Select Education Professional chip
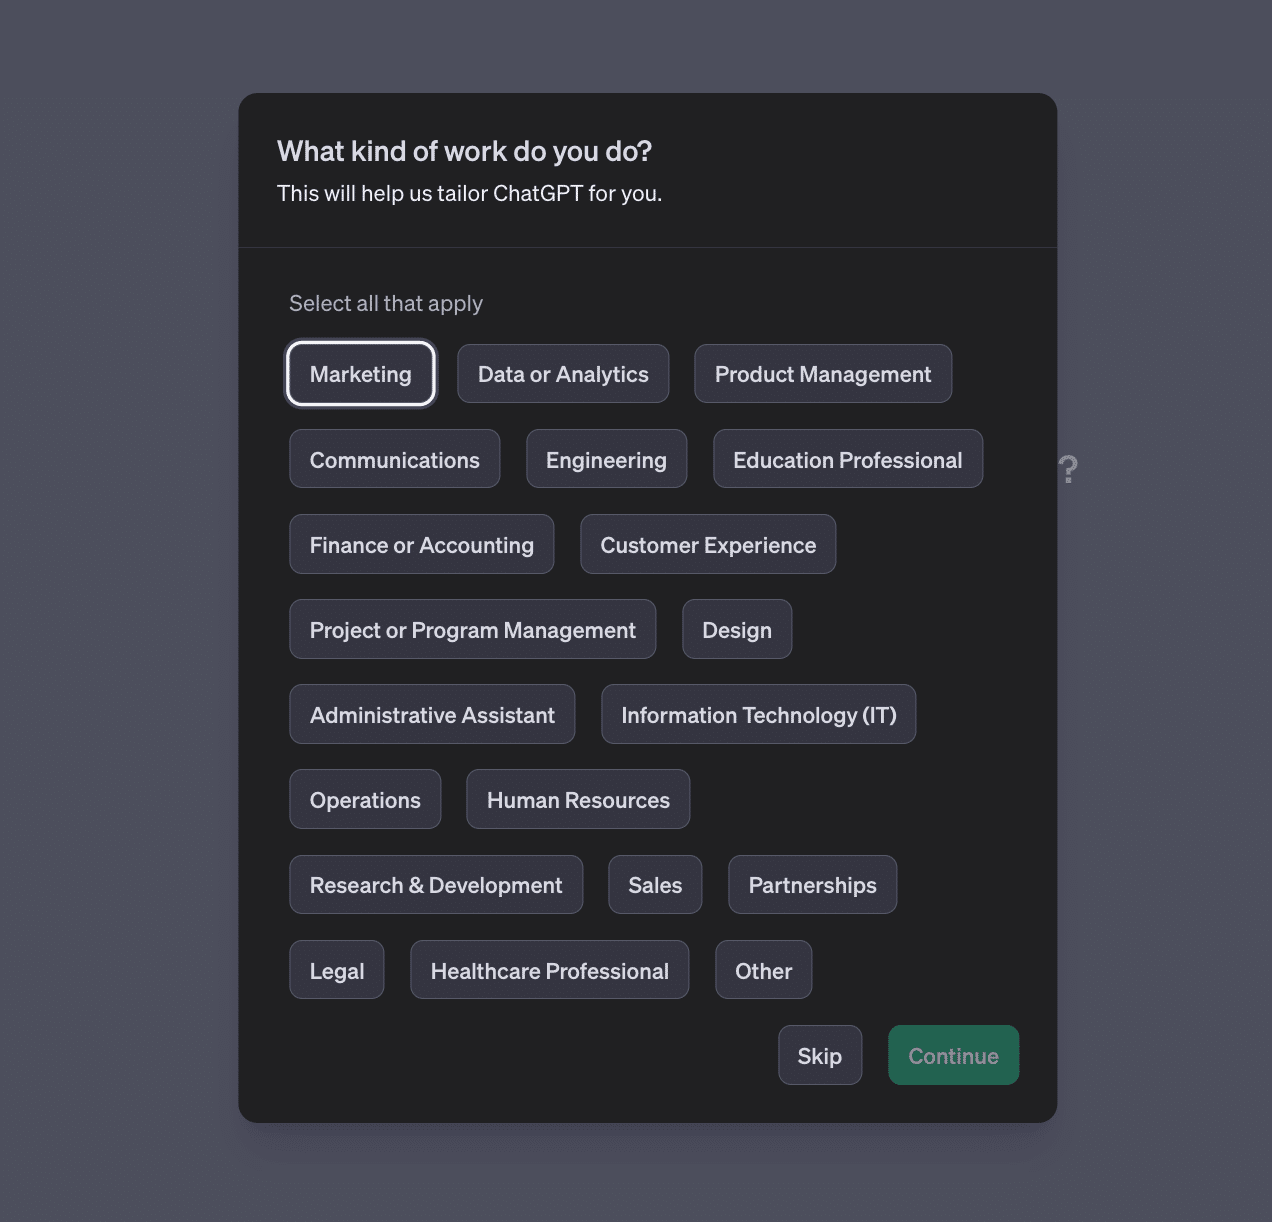 (x=847, y=460)
